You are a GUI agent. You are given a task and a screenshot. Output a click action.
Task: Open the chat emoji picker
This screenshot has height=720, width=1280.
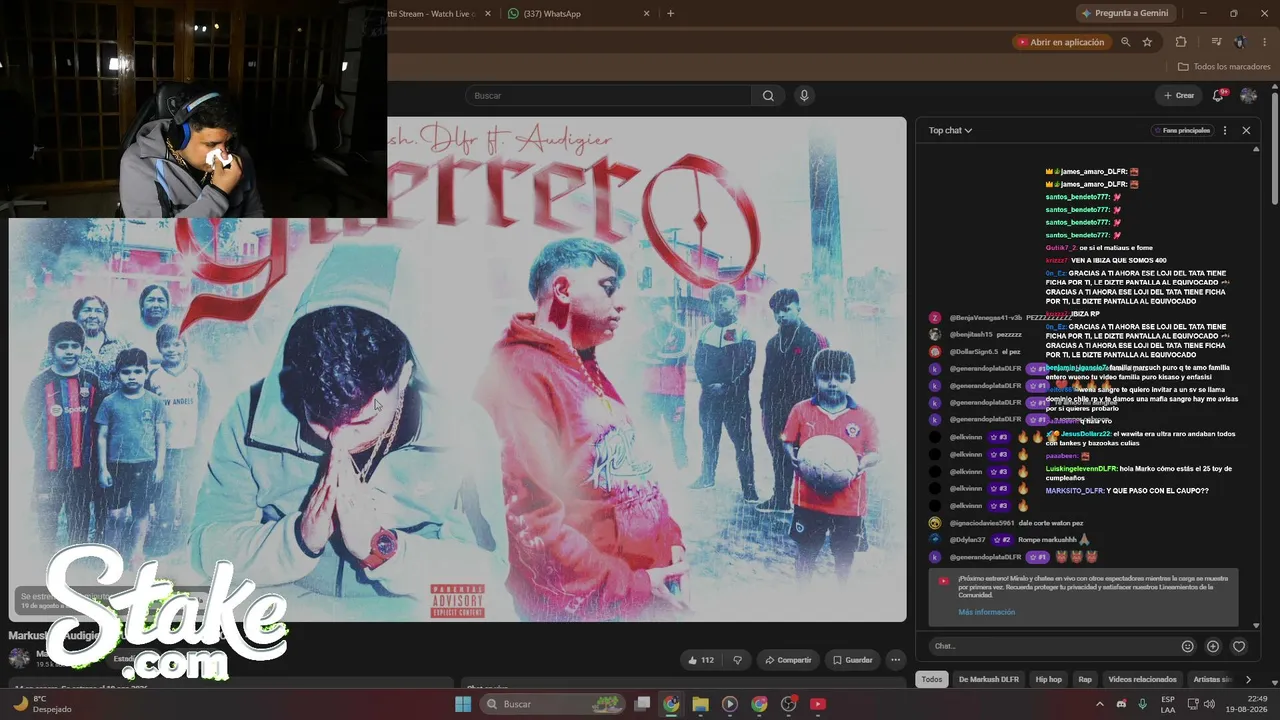[1188, 647]
